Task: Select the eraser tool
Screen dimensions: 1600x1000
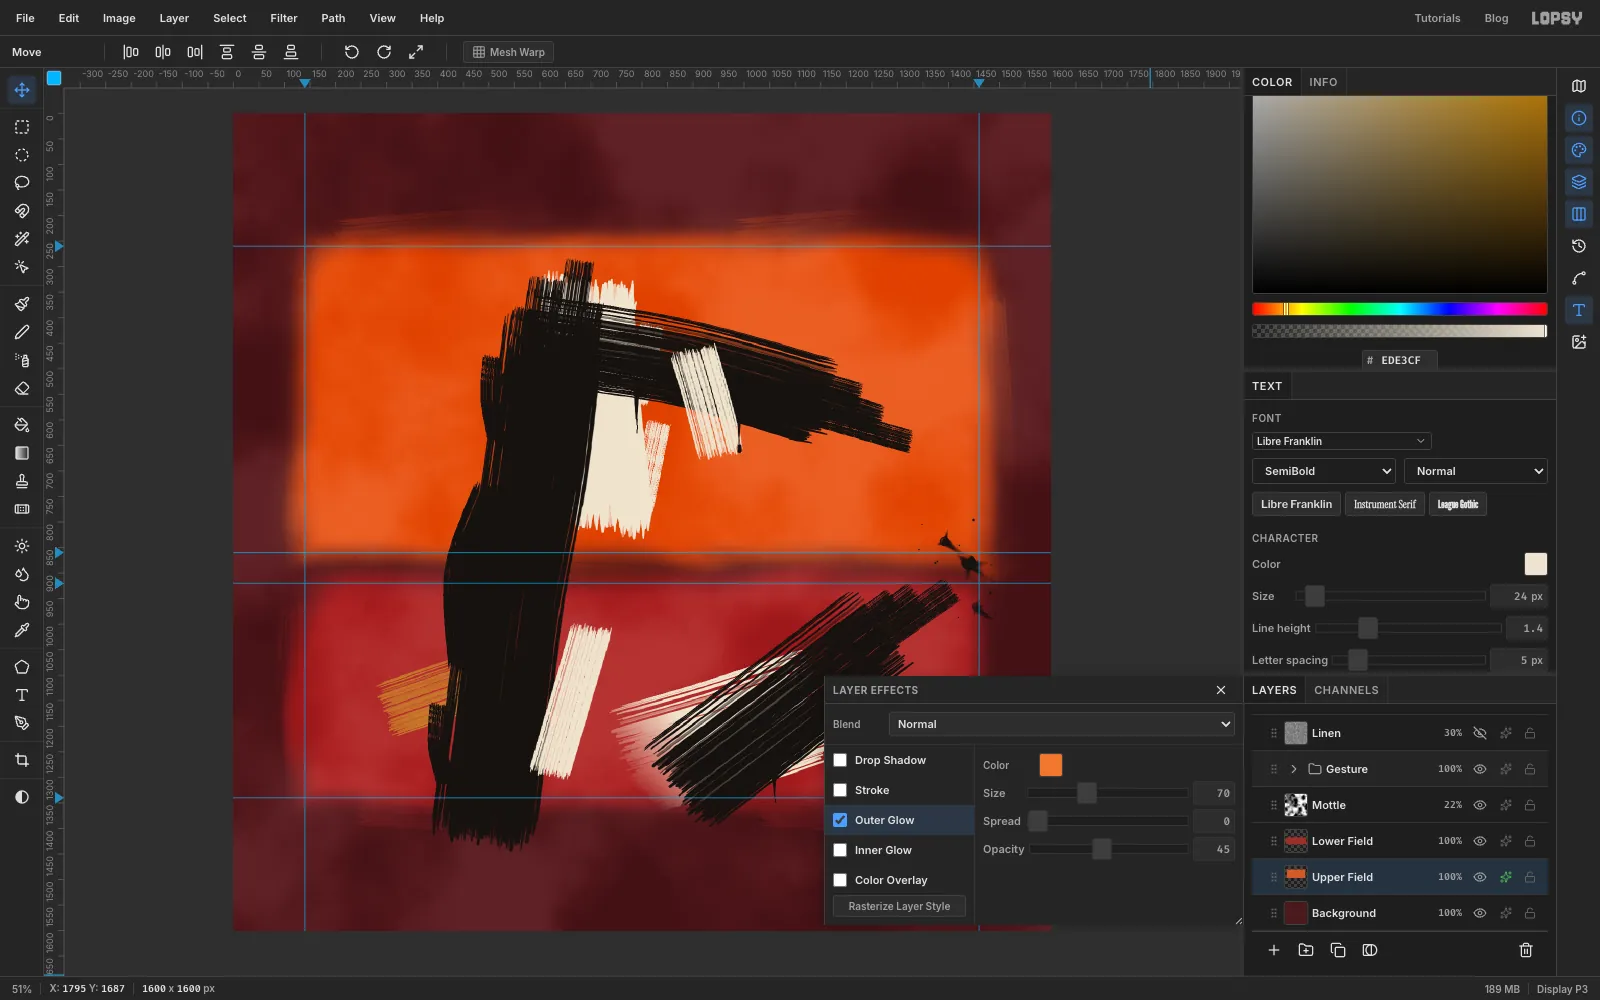Action: 22,388
